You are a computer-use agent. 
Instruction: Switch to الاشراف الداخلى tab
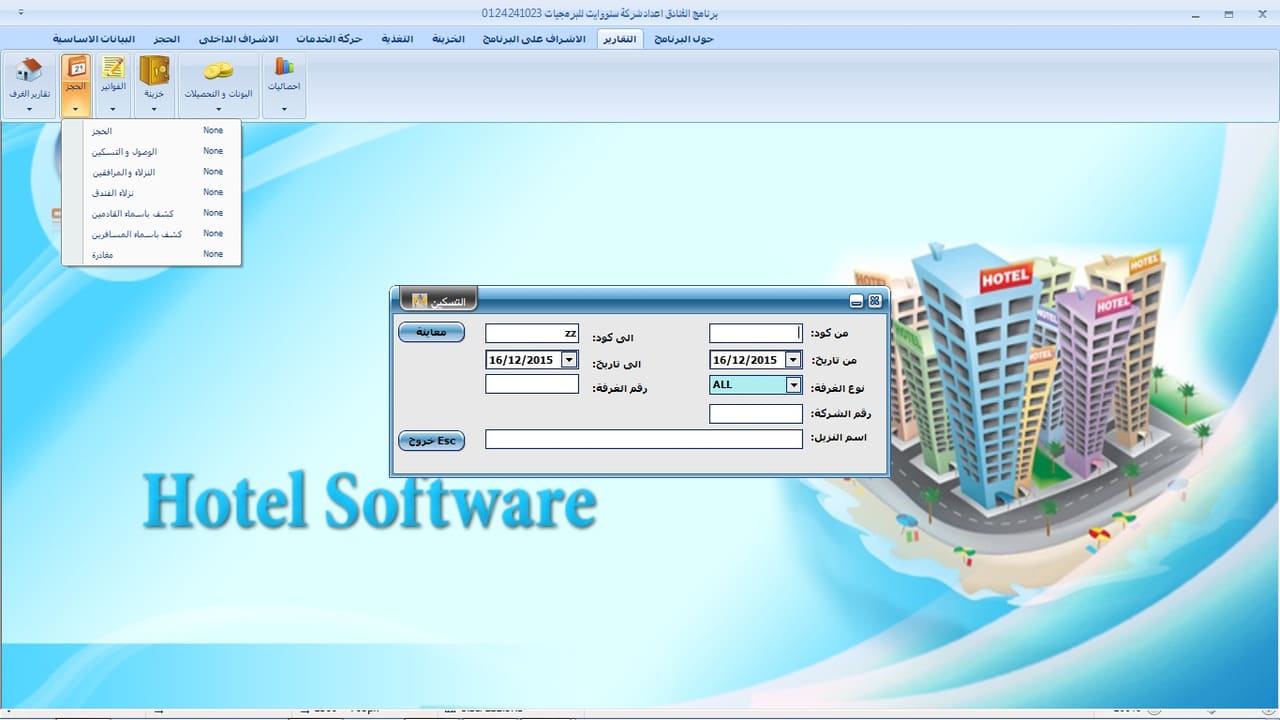(240, 38)
